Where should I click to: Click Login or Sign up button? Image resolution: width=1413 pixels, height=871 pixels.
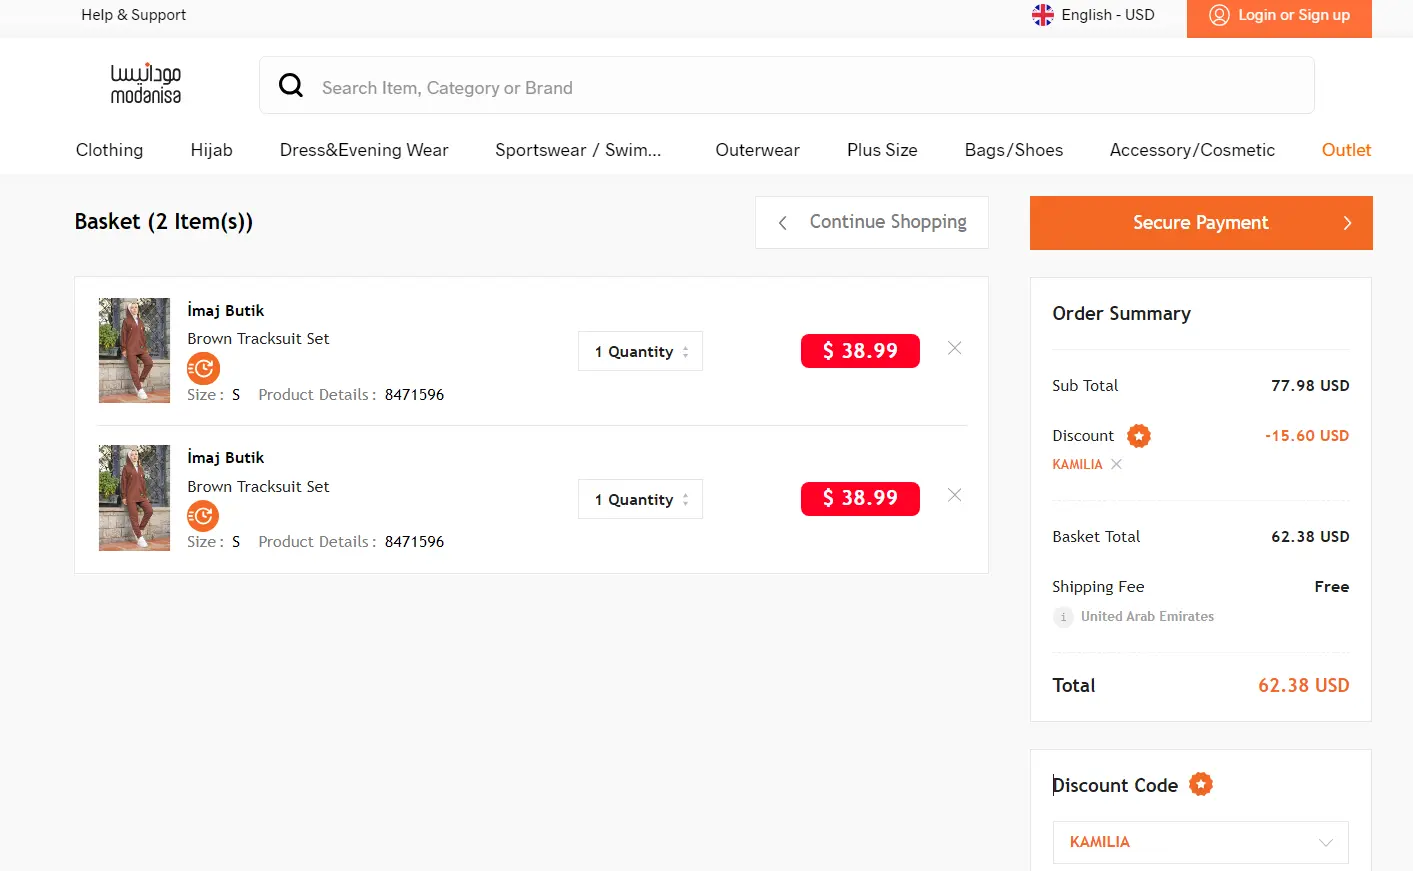click(1279, 18)
